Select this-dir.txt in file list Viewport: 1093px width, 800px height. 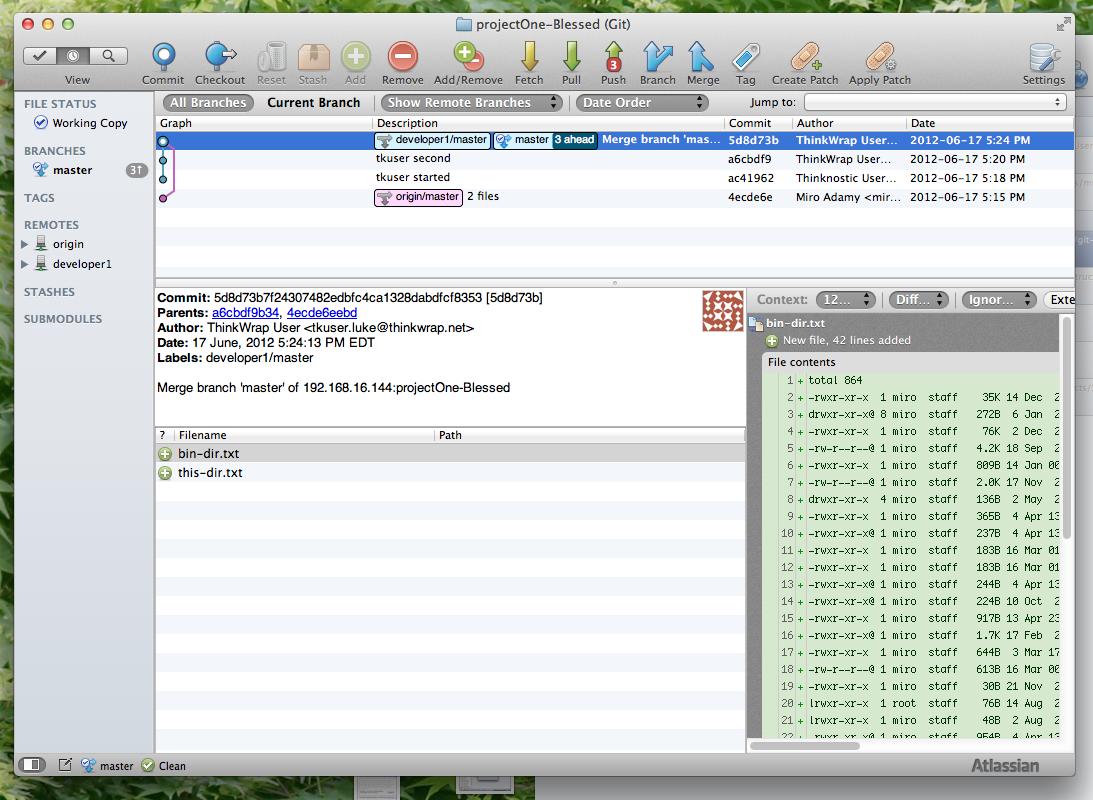[x=450, y=472]
